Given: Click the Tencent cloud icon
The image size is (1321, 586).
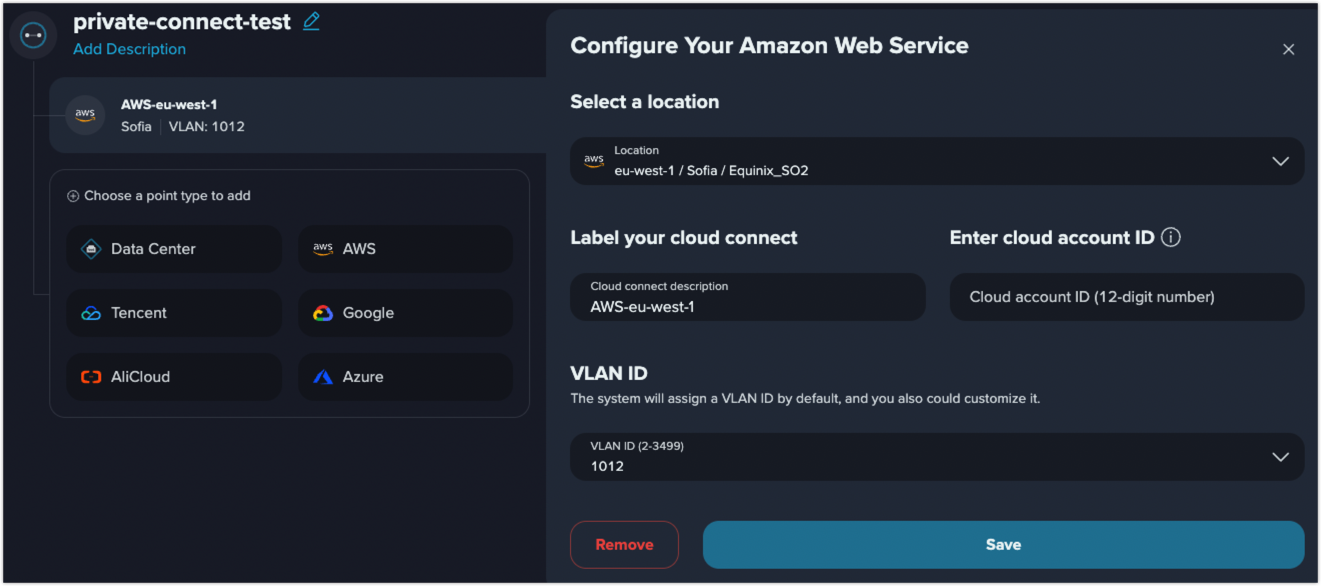Looking at the screenshot, I should [91, 313].
